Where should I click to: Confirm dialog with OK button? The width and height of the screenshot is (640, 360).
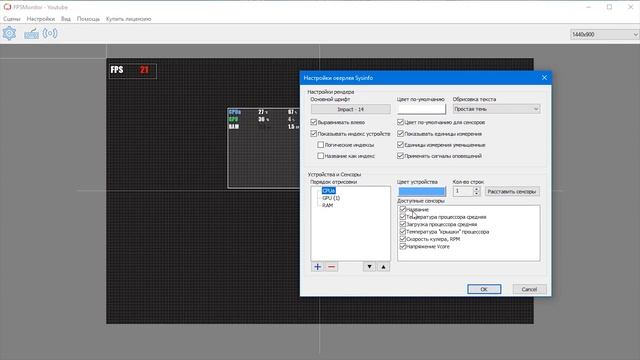(x=484, y=289)
